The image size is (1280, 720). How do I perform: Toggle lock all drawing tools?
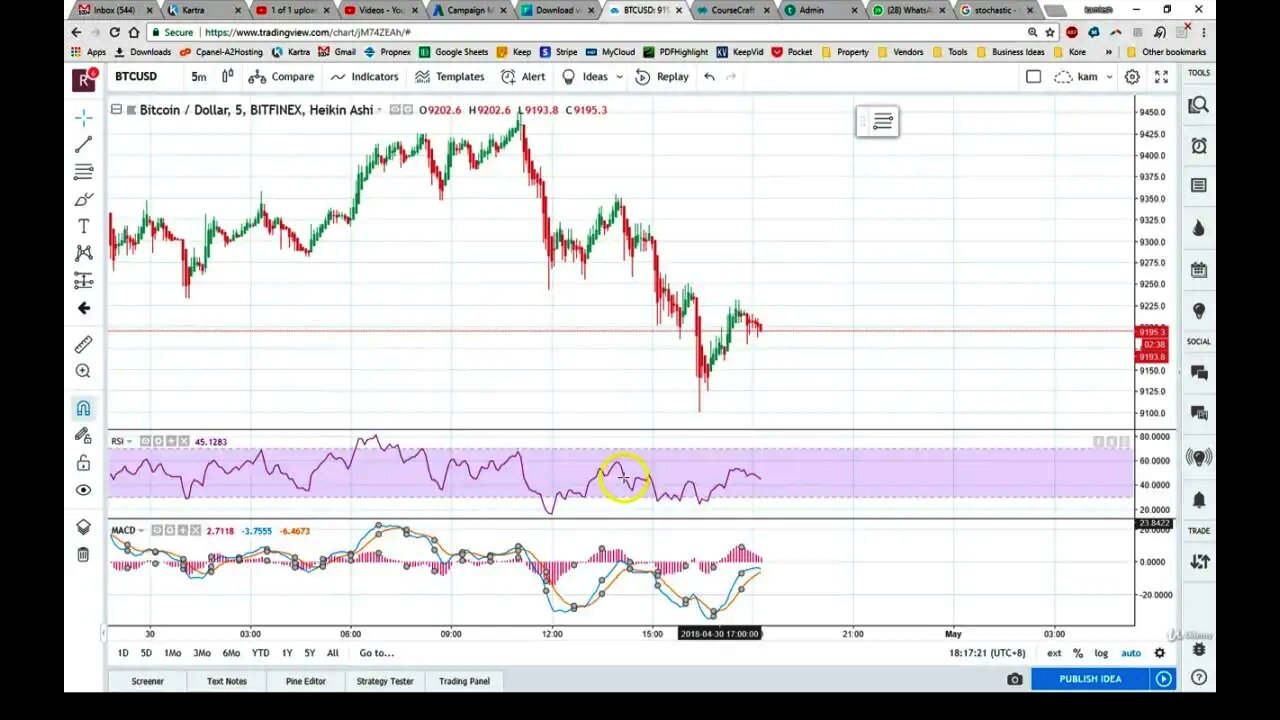tap(84, 463)
